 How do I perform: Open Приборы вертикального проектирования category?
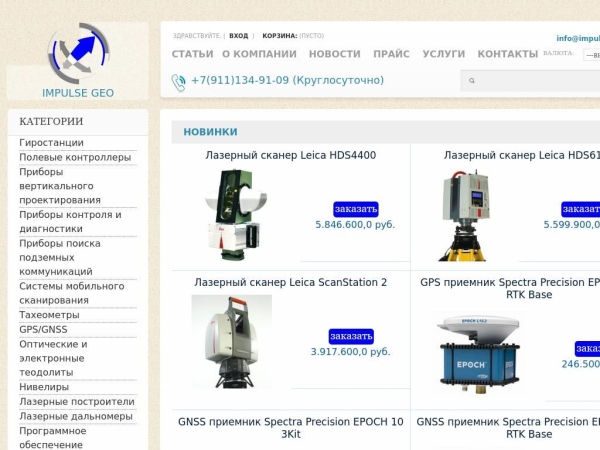[60, 186]
